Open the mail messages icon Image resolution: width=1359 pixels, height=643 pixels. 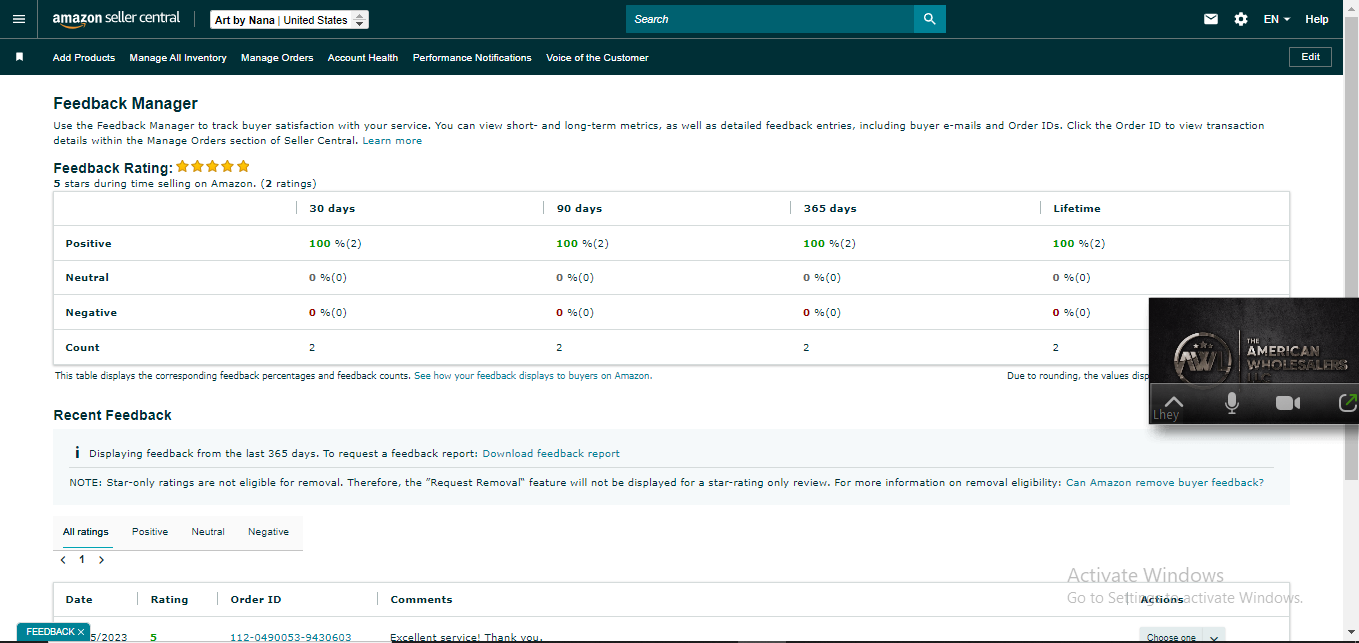(1211, 19)
